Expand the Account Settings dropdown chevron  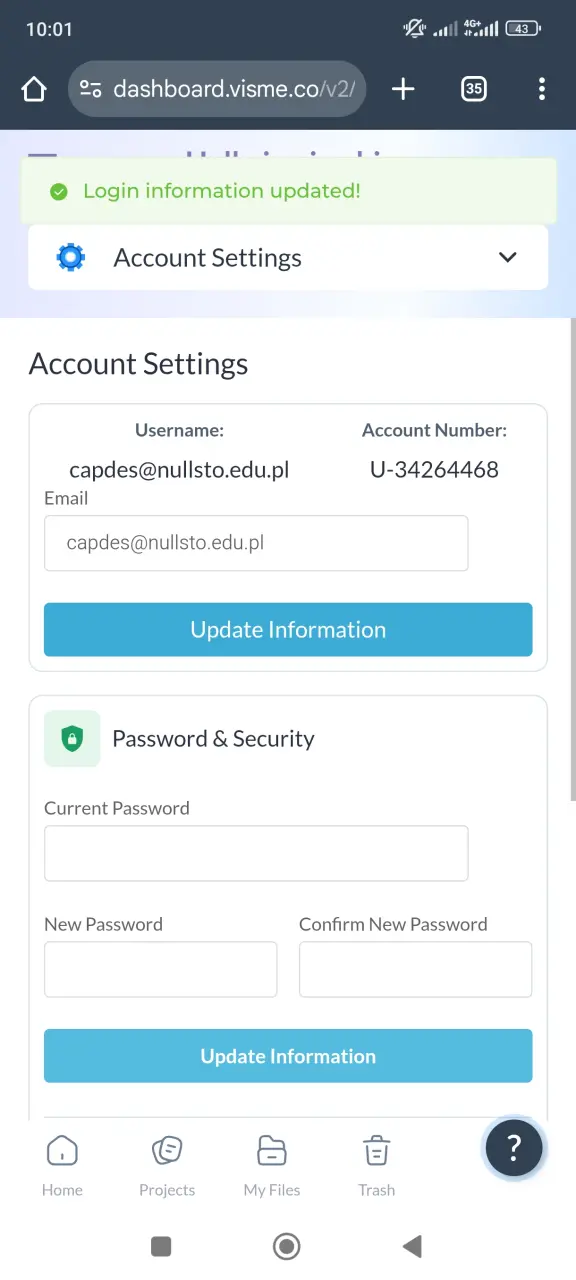(508, 257)
